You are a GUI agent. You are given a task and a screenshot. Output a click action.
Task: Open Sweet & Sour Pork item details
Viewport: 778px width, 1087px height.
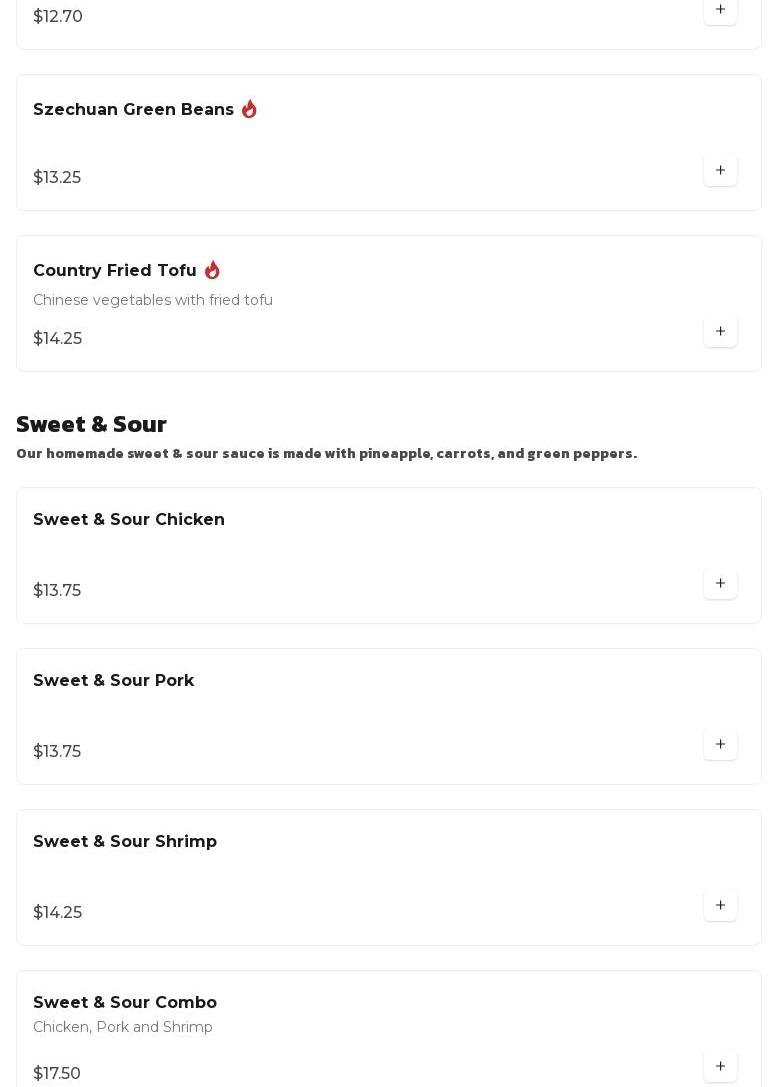(x=388, y=716)
